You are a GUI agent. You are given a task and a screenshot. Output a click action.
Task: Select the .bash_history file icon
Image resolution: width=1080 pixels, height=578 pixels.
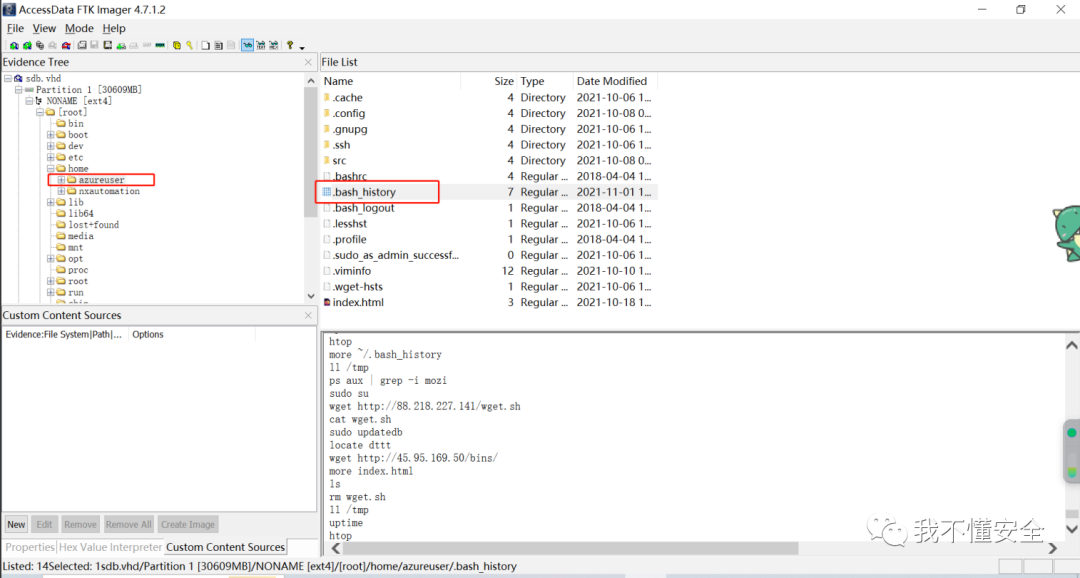327,192
